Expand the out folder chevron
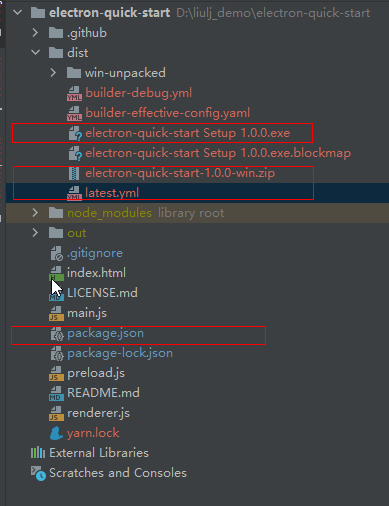 click(35, 233)
